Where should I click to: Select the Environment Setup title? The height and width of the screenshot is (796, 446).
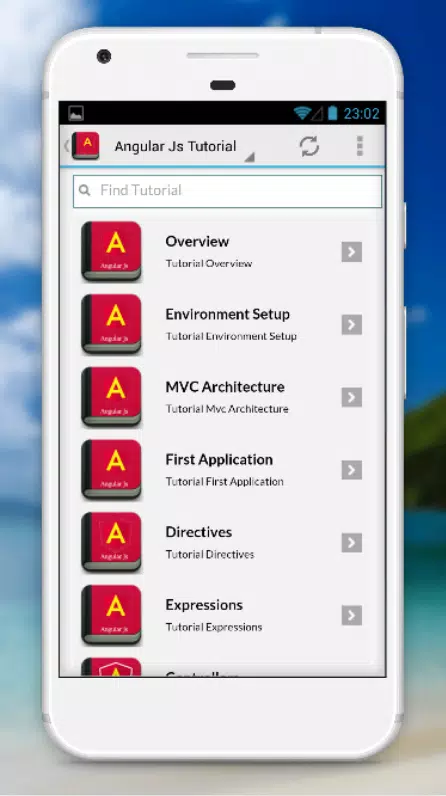click(227, 314)
